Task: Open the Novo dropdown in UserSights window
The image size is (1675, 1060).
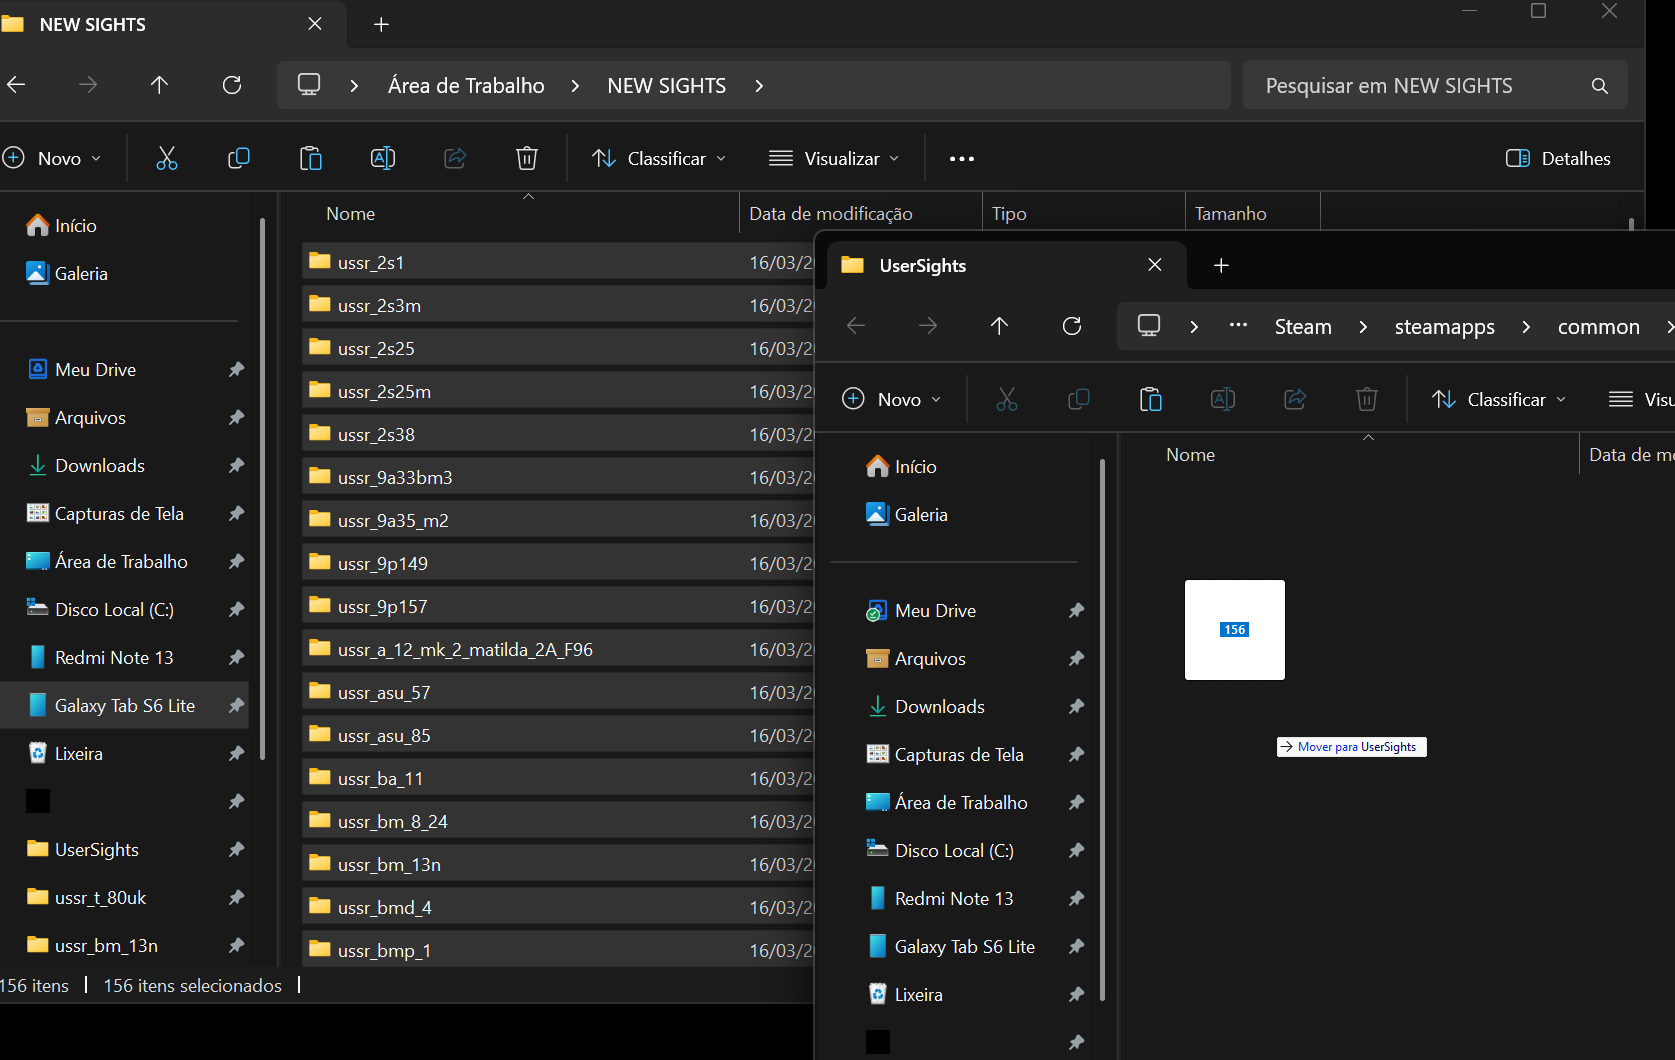Action: [x=892, y=399]
